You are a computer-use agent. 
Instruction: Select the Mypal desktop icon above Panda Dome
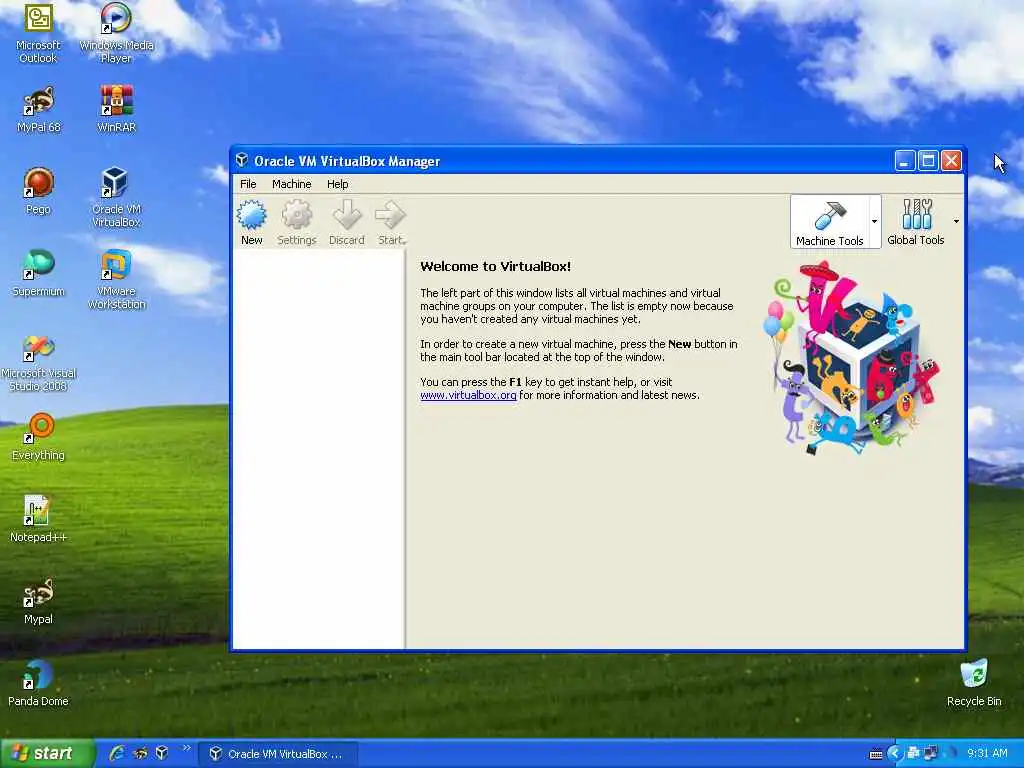pyautogui.click(x=38, y=602)
